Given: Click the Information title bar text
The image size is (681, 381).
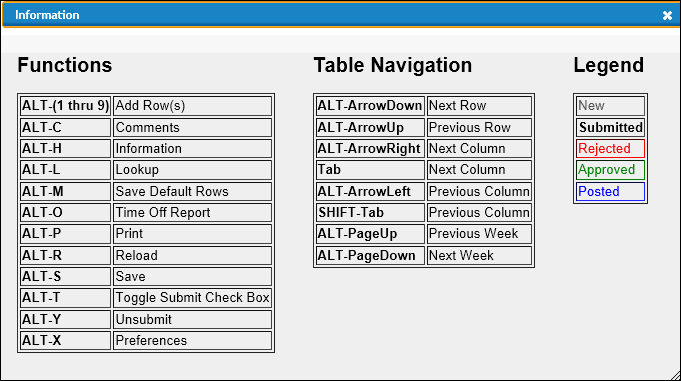Looking at the screenshot, I should point(47,15).
